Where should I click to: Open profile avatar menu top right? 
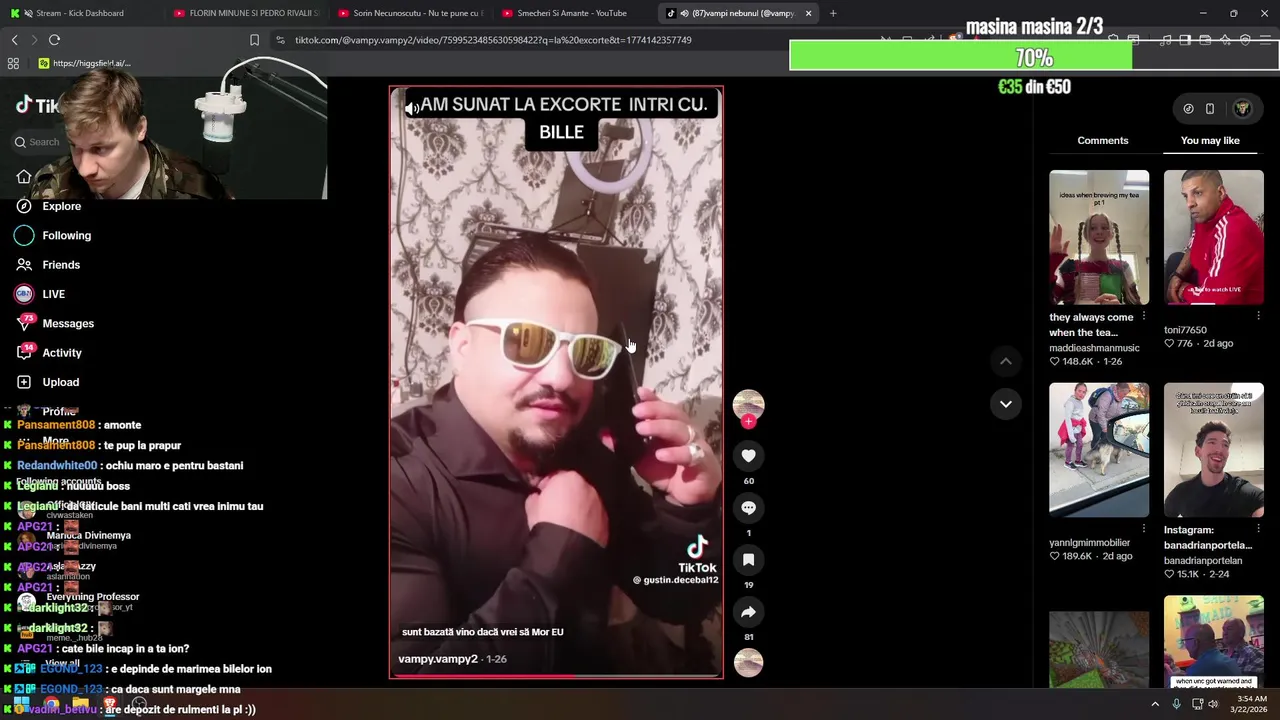point(1242,108)
